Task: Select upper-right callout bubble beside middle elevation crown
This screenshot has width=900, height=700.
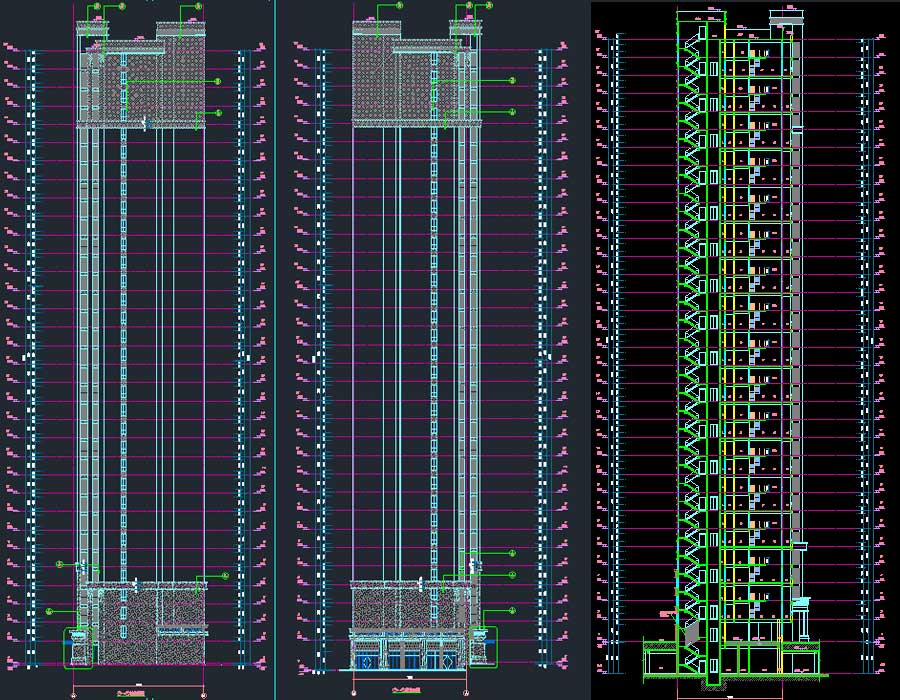Action: tap(489, 6)
